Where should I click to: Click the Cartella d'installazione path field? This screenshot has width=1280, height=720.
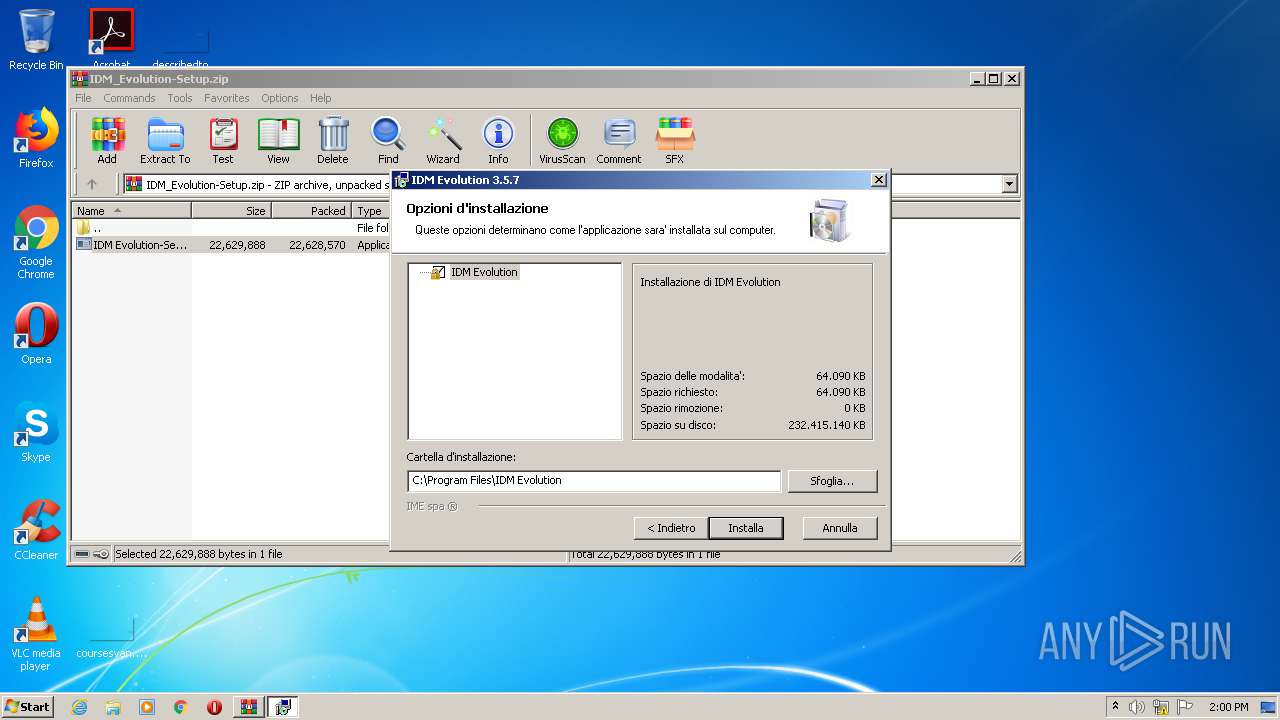(x=594, y=481)
